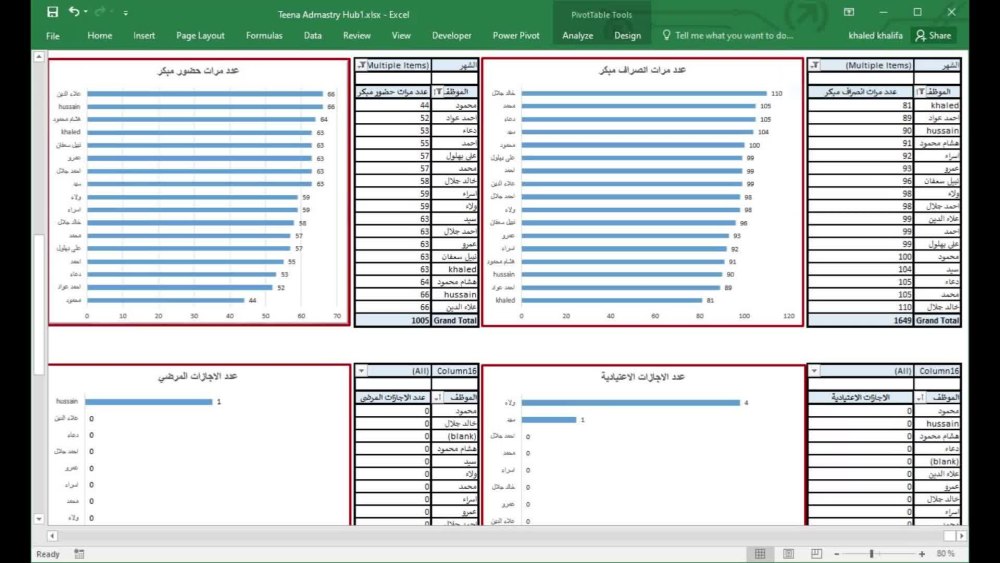
Task: Switch to PivotTable Design tab
Action: click(628, 36)
